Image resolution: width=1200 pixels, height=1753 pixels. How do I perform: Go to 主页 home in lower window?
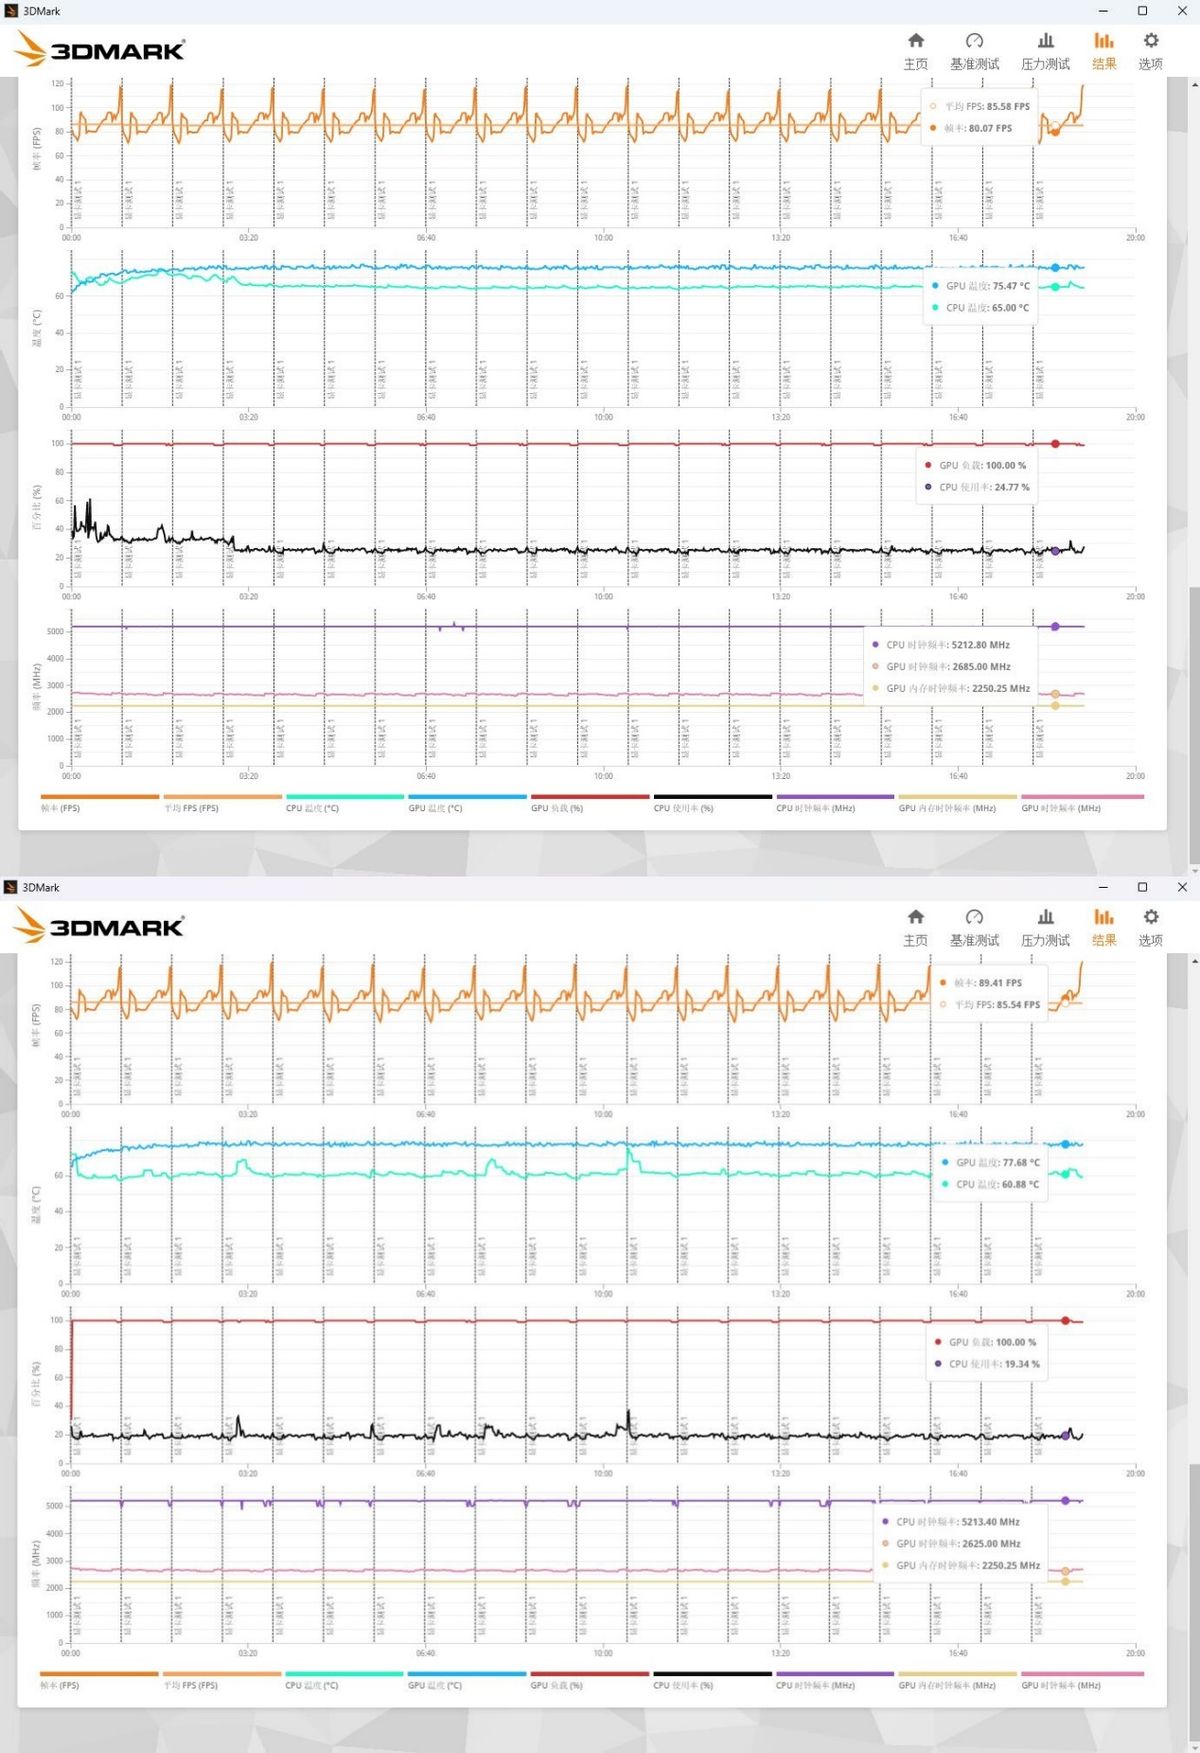[915, 927]
